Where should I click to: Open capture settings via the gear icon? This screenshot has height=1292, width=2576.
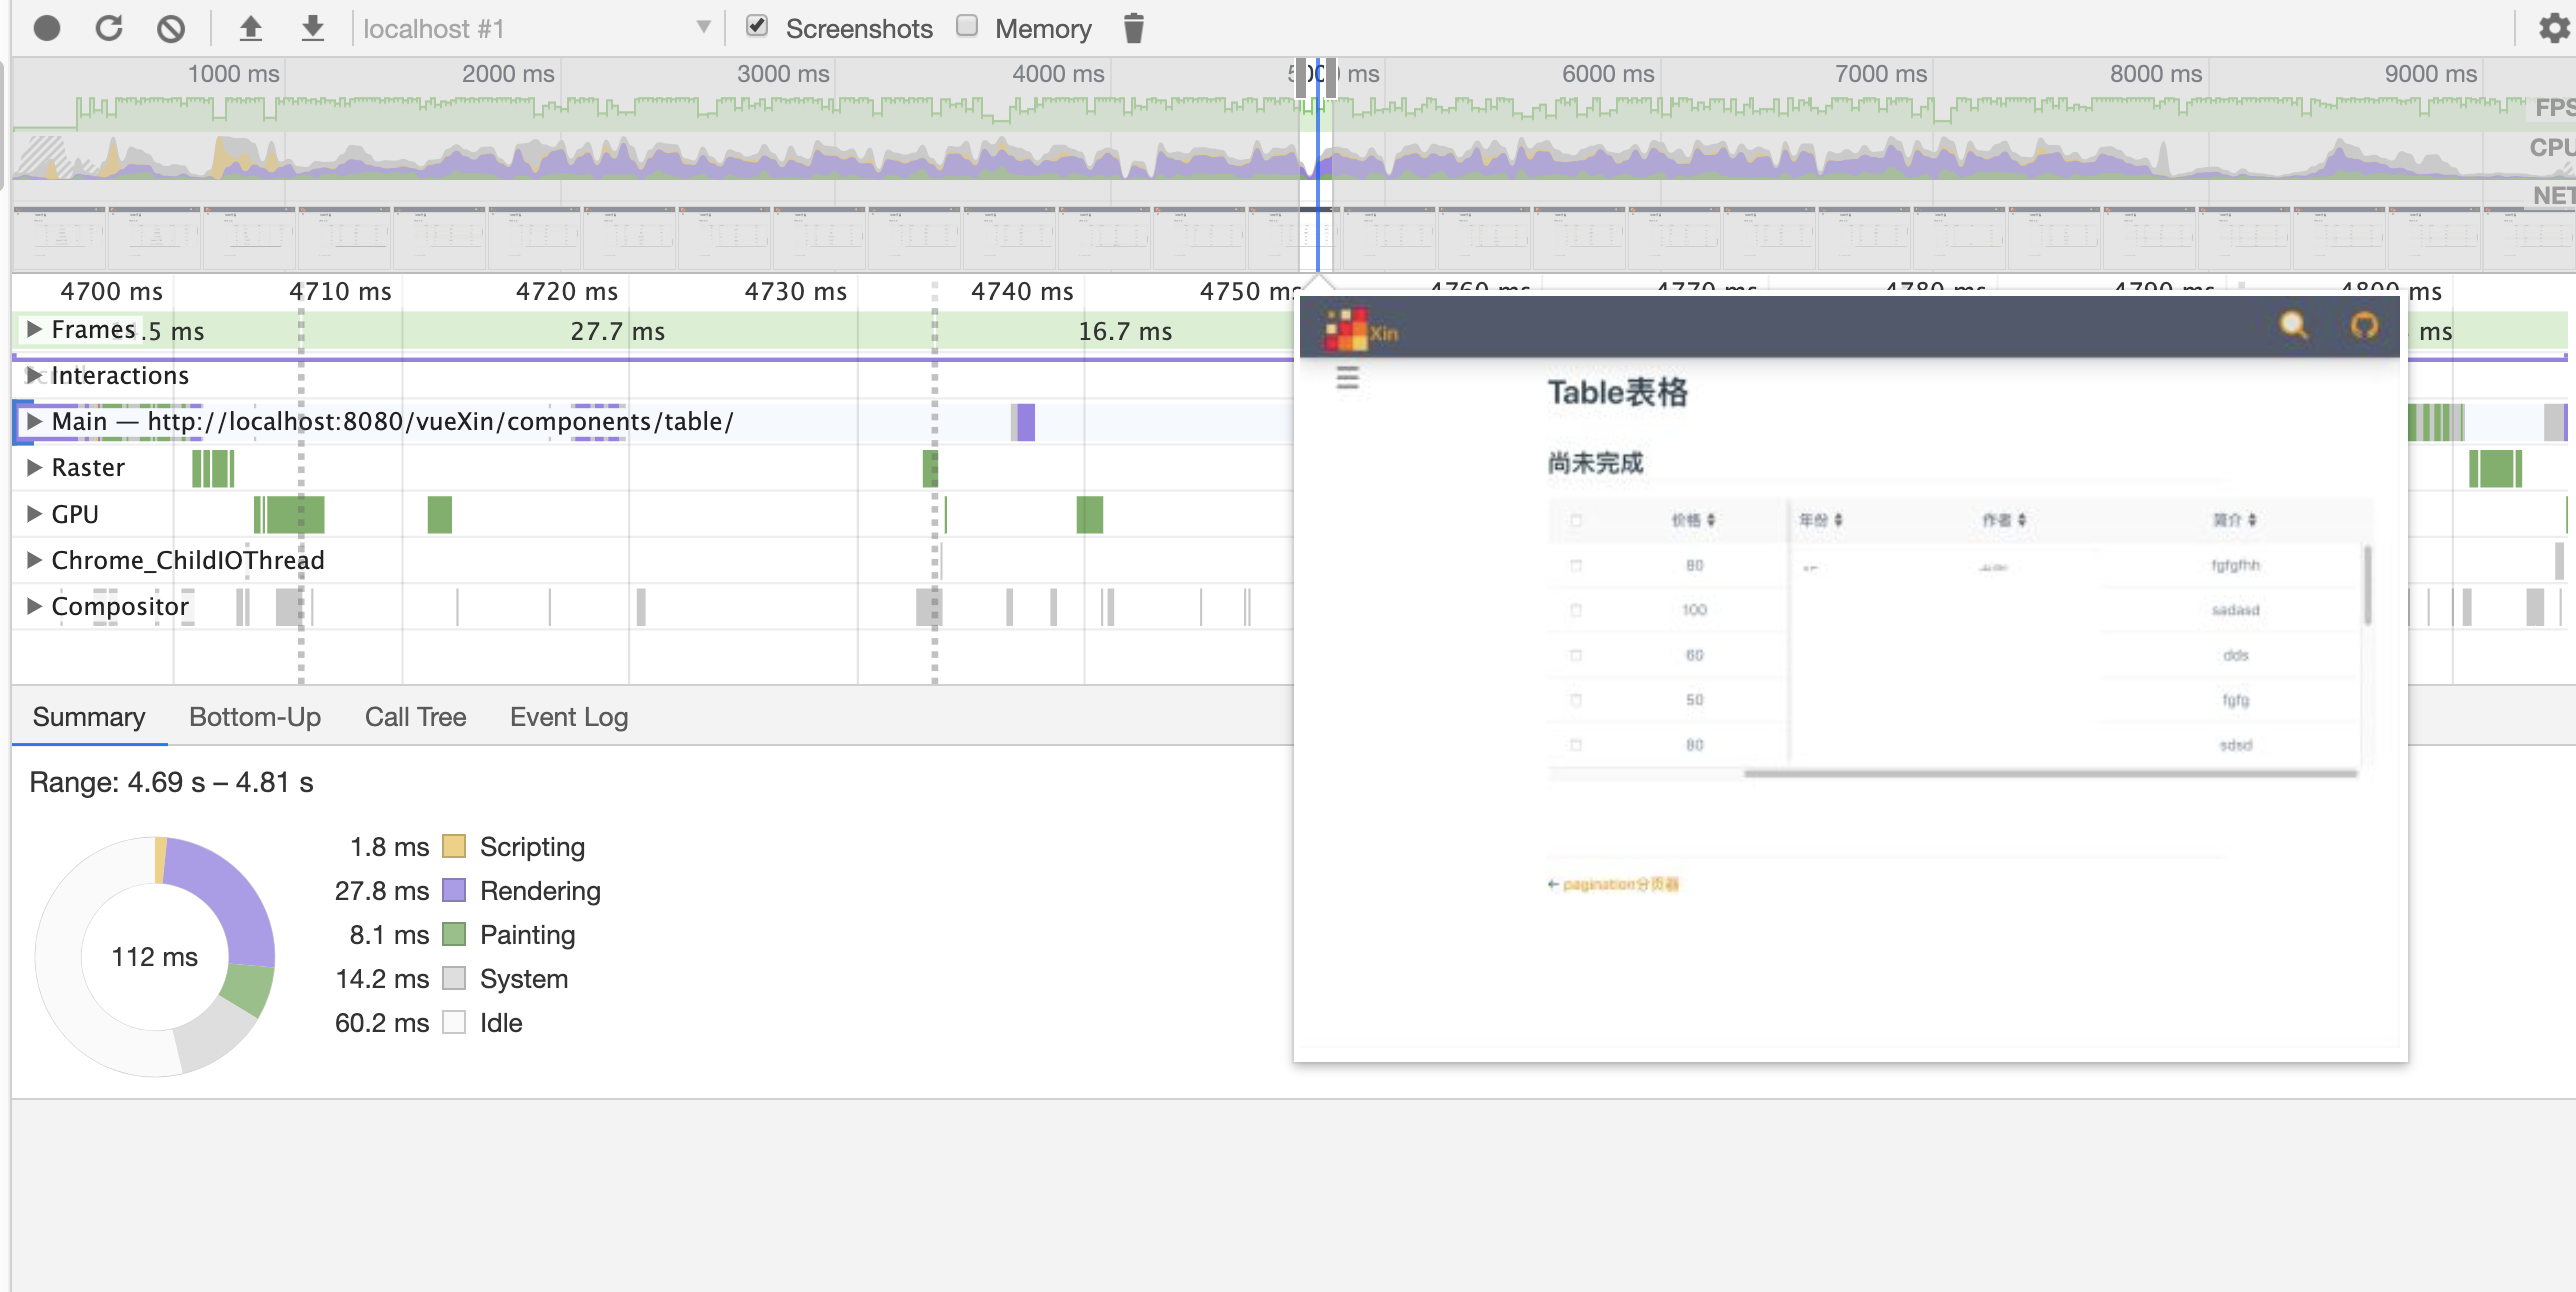[2554, 28]
